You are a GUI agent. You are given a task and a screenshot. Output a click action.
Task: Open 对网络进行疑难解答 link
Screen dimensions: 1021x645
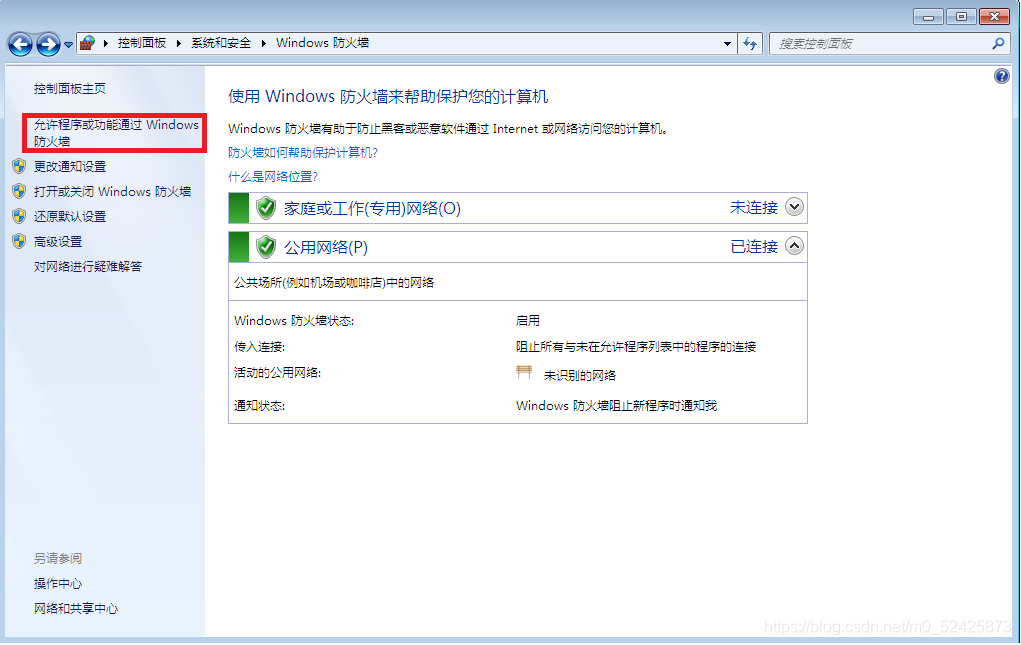pyautogui.click(x=88, y=267)
